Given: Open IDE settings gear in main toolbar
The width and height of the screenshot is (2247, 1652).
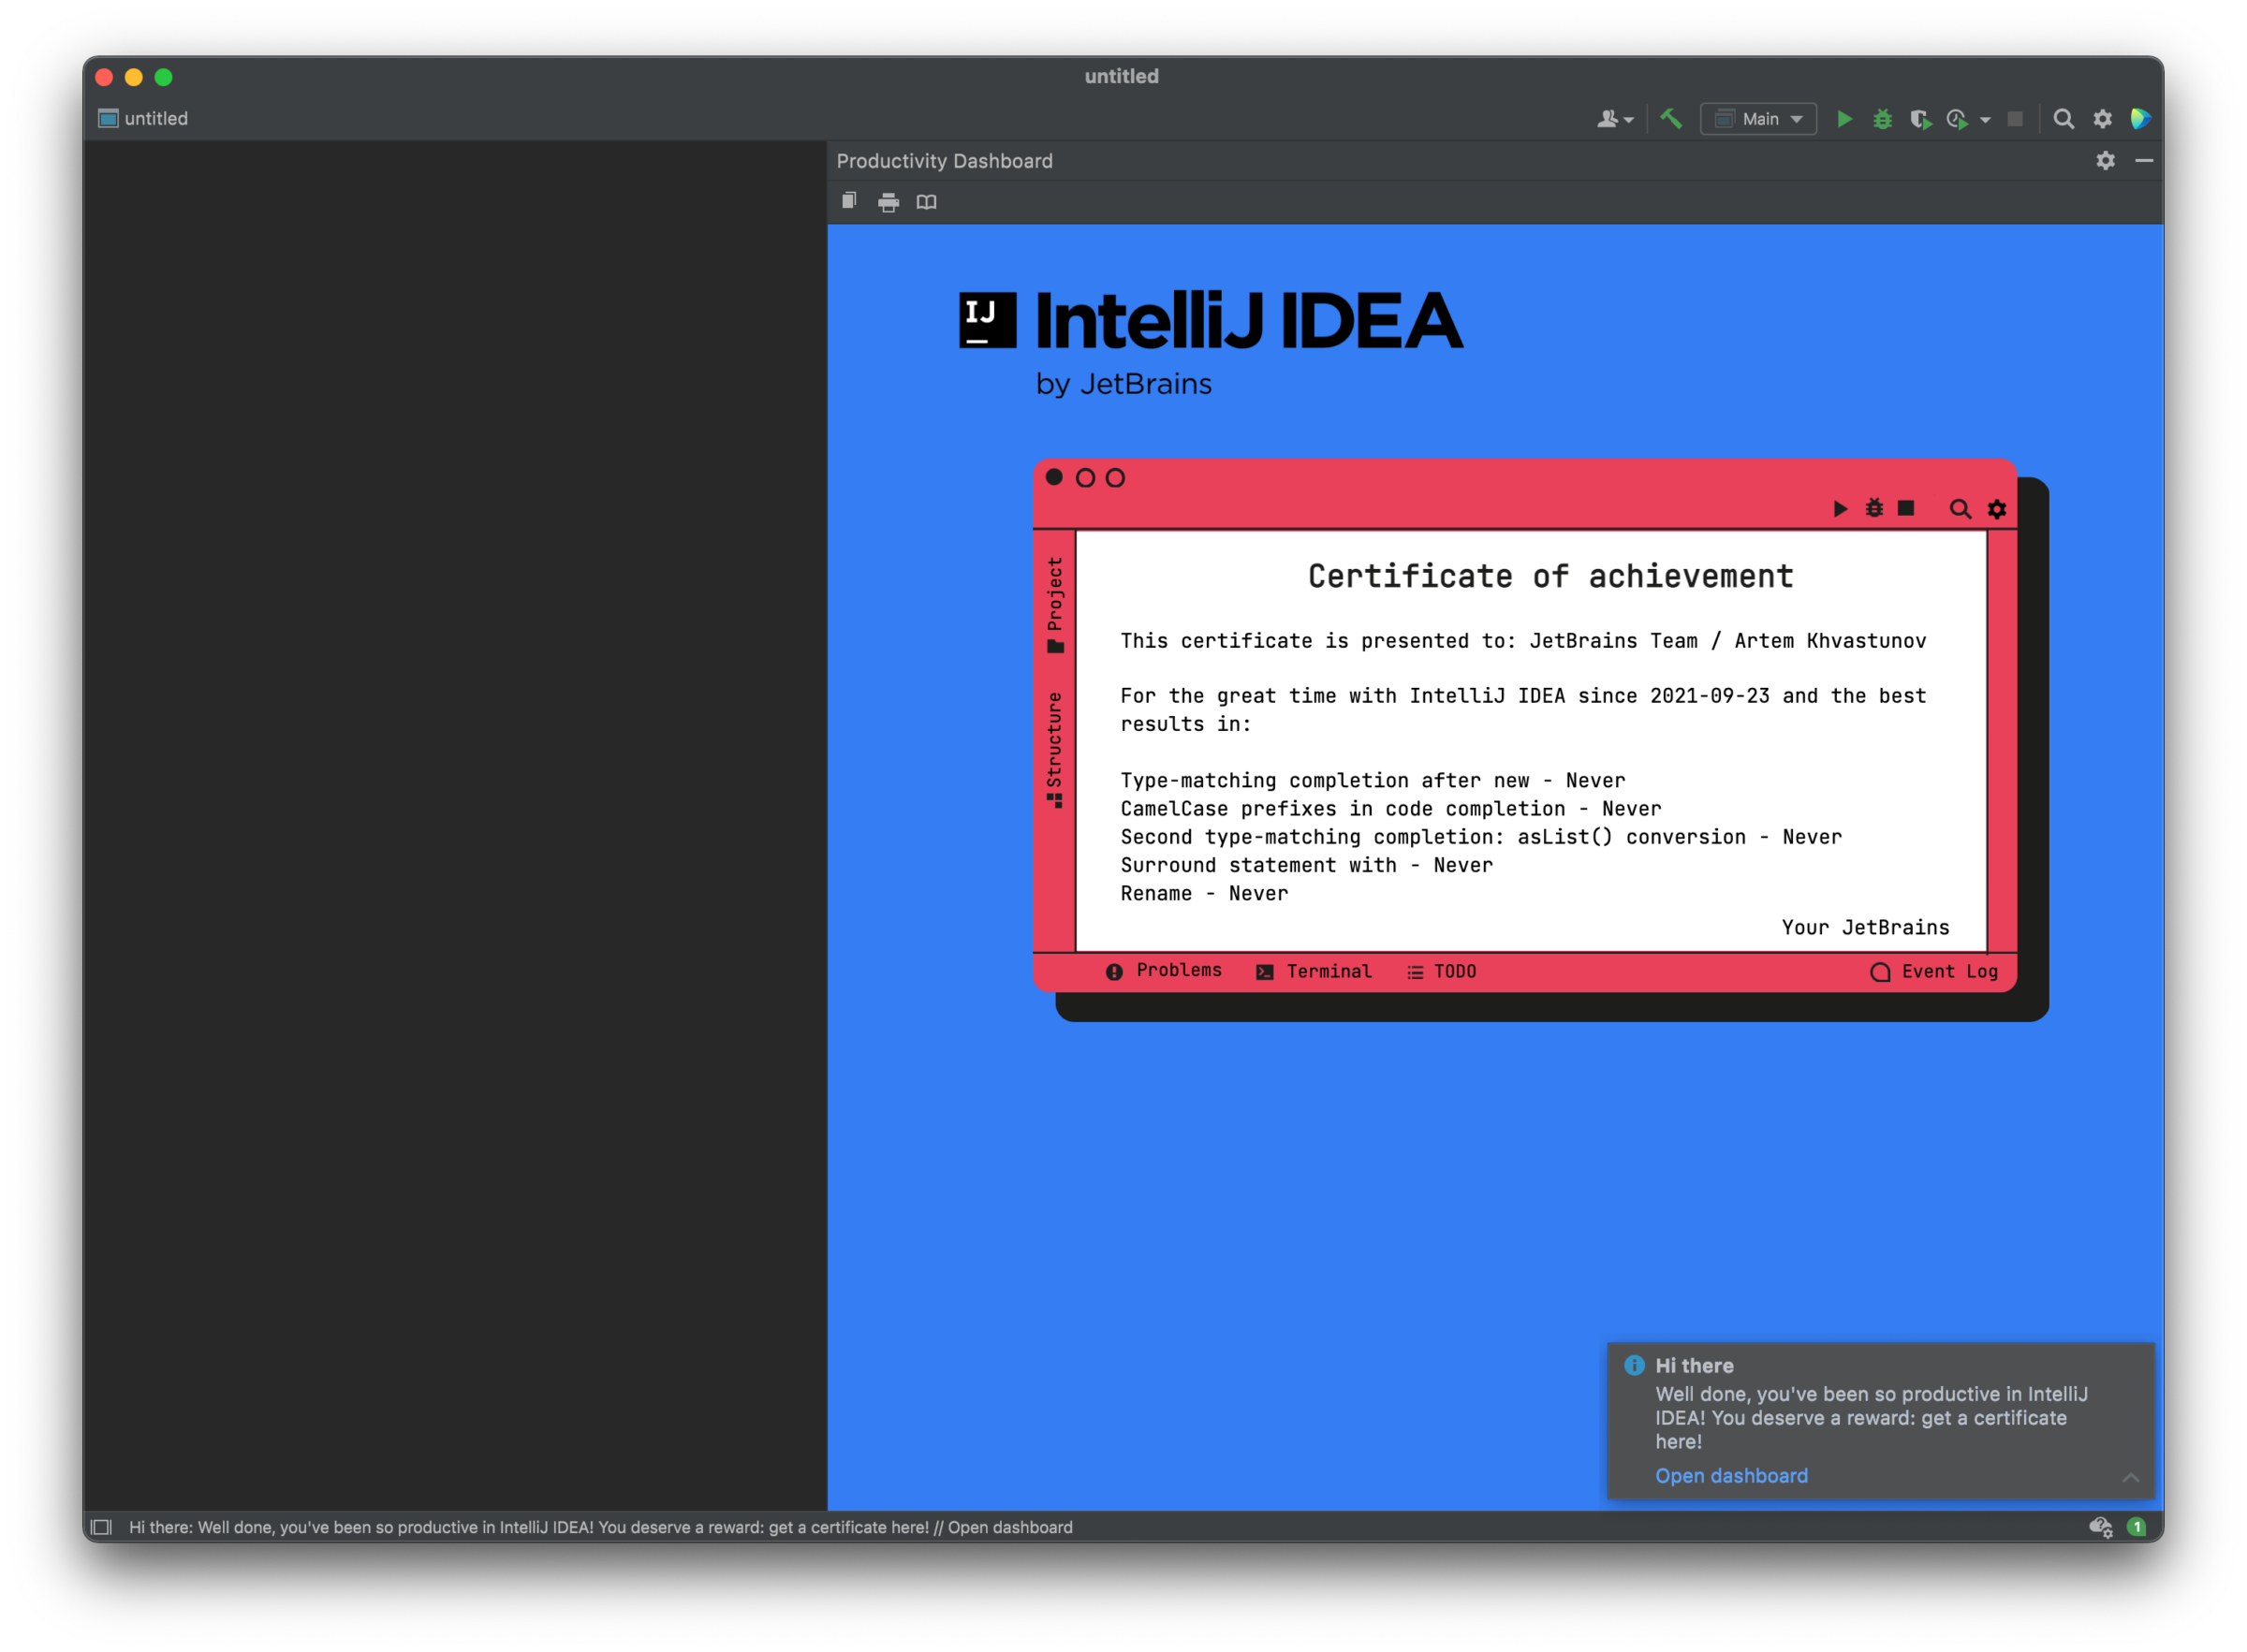Looking at the screenshot, I should tap(2102, 119).
